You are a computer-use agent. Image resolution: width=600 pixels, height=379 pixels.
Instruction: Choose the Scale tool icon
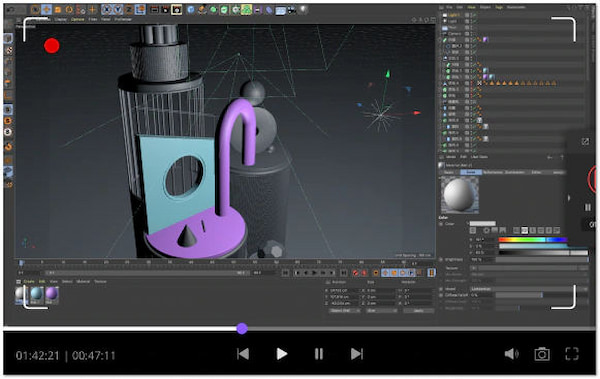[x=57, y=10]
